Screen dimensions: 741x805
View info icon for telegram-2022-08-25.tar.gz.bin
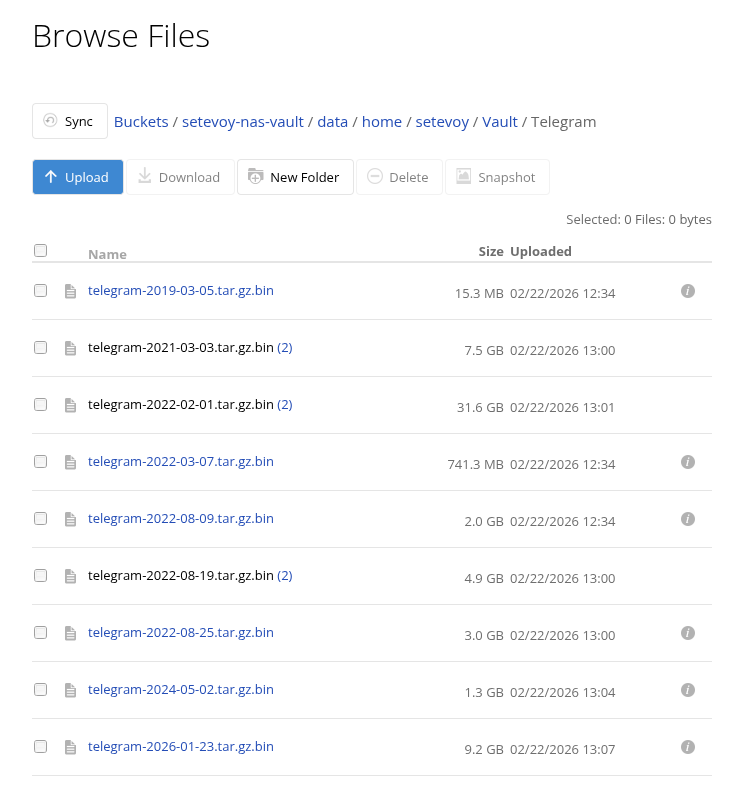pyautogui.click(x=687, y=633)
